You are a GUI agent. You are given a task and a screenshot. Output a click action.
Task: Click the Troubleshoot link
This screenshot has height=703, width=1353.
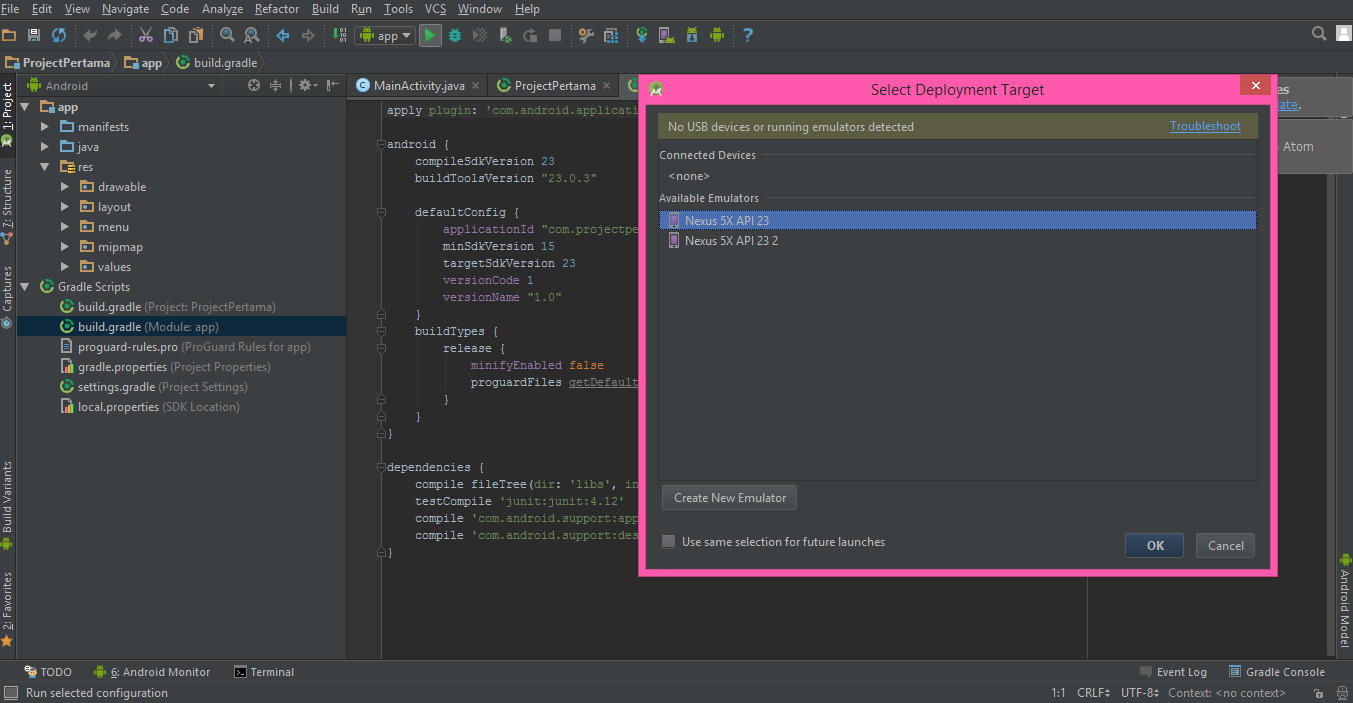pyautogui.click(x=1205, y=126)
